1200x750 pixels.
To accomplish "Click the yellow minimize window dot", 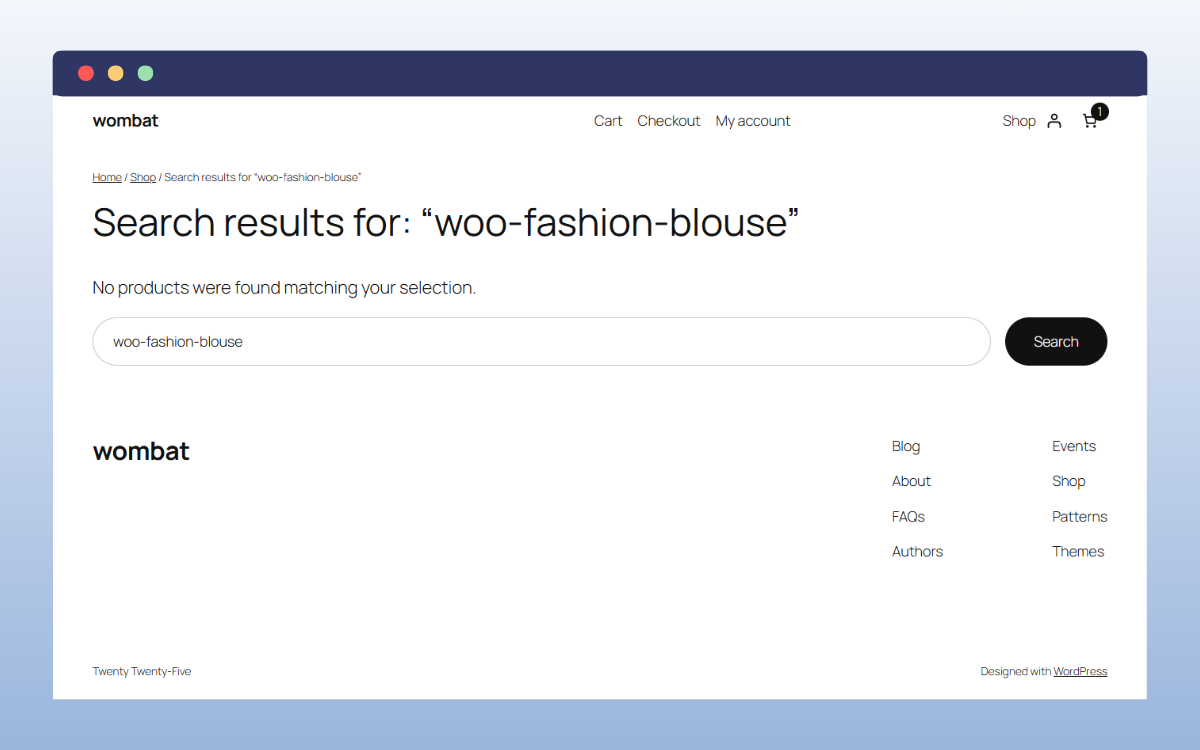I will (116, 73).
